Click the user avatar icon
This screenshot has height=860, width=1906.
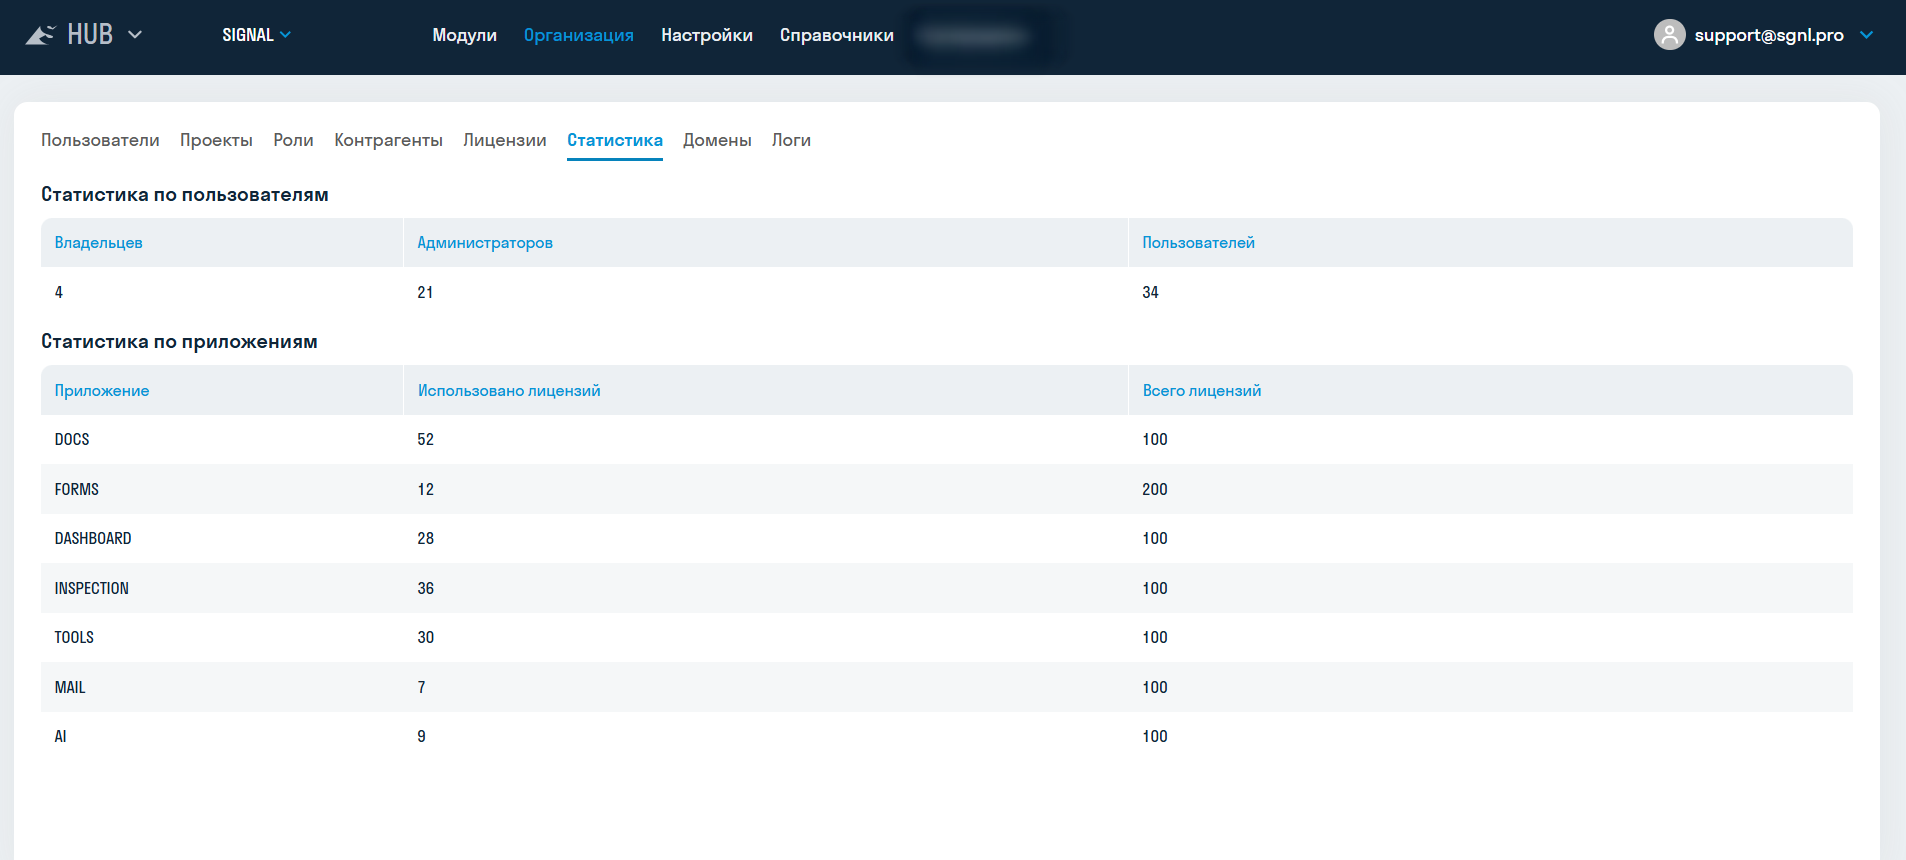(x=1669, y=35)
